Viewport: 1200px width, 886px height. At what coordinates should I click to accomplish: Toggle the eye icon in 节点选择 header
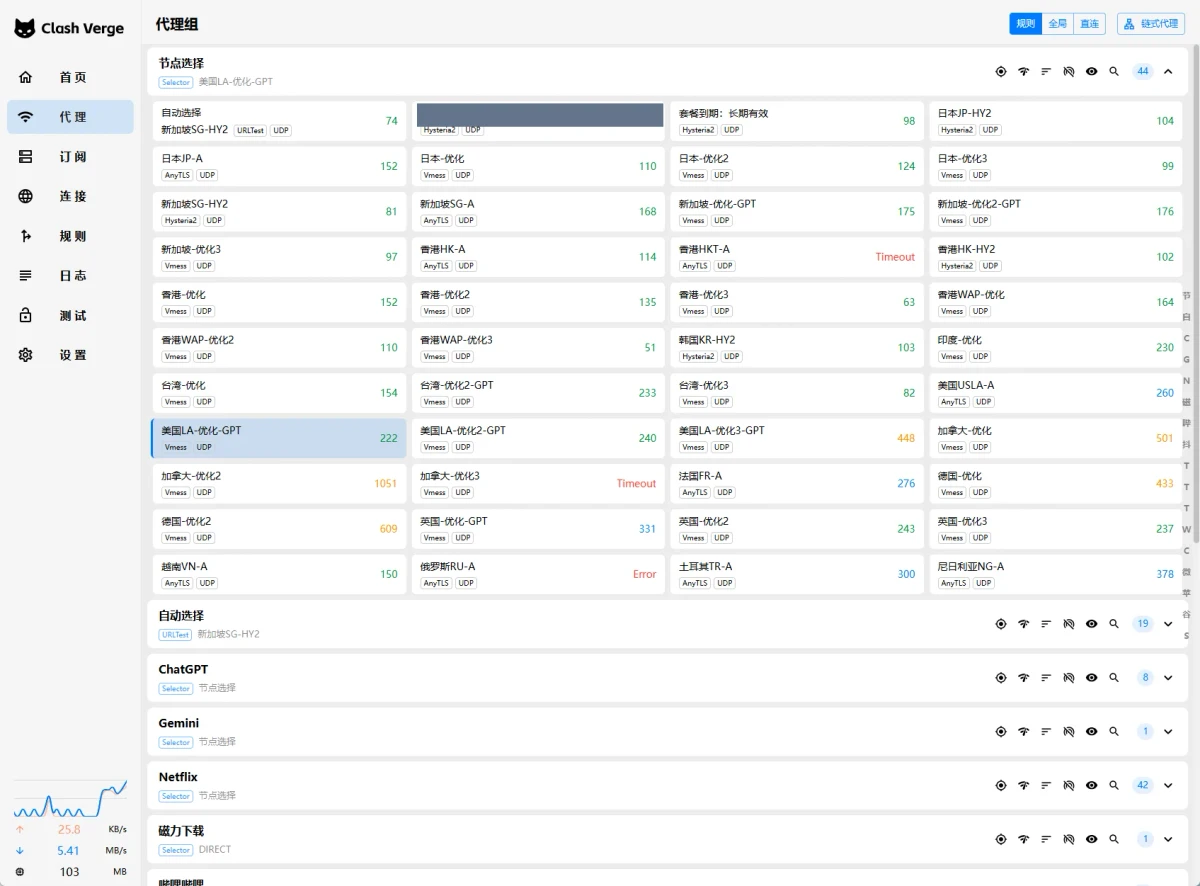pyautogui.click(x=1091, y=71)
